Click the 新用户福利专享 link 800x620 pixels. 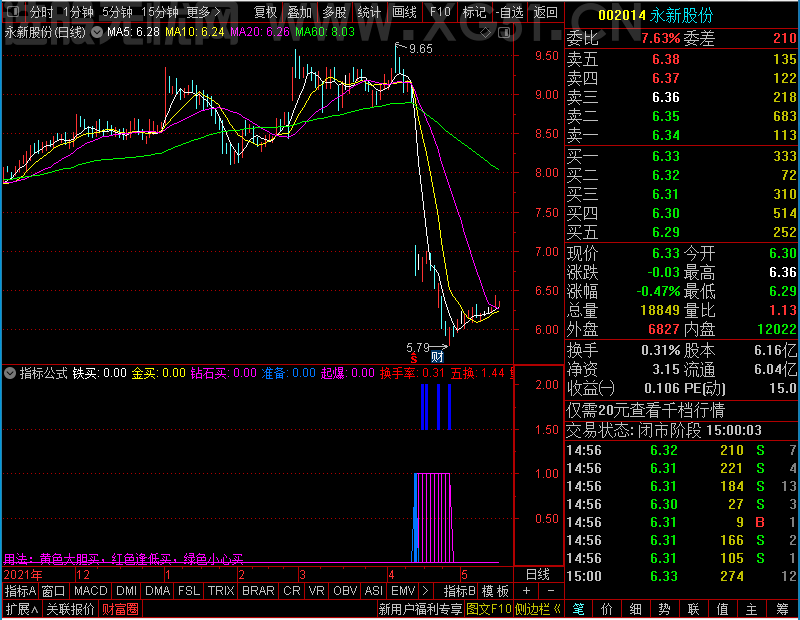coord(420,609)
